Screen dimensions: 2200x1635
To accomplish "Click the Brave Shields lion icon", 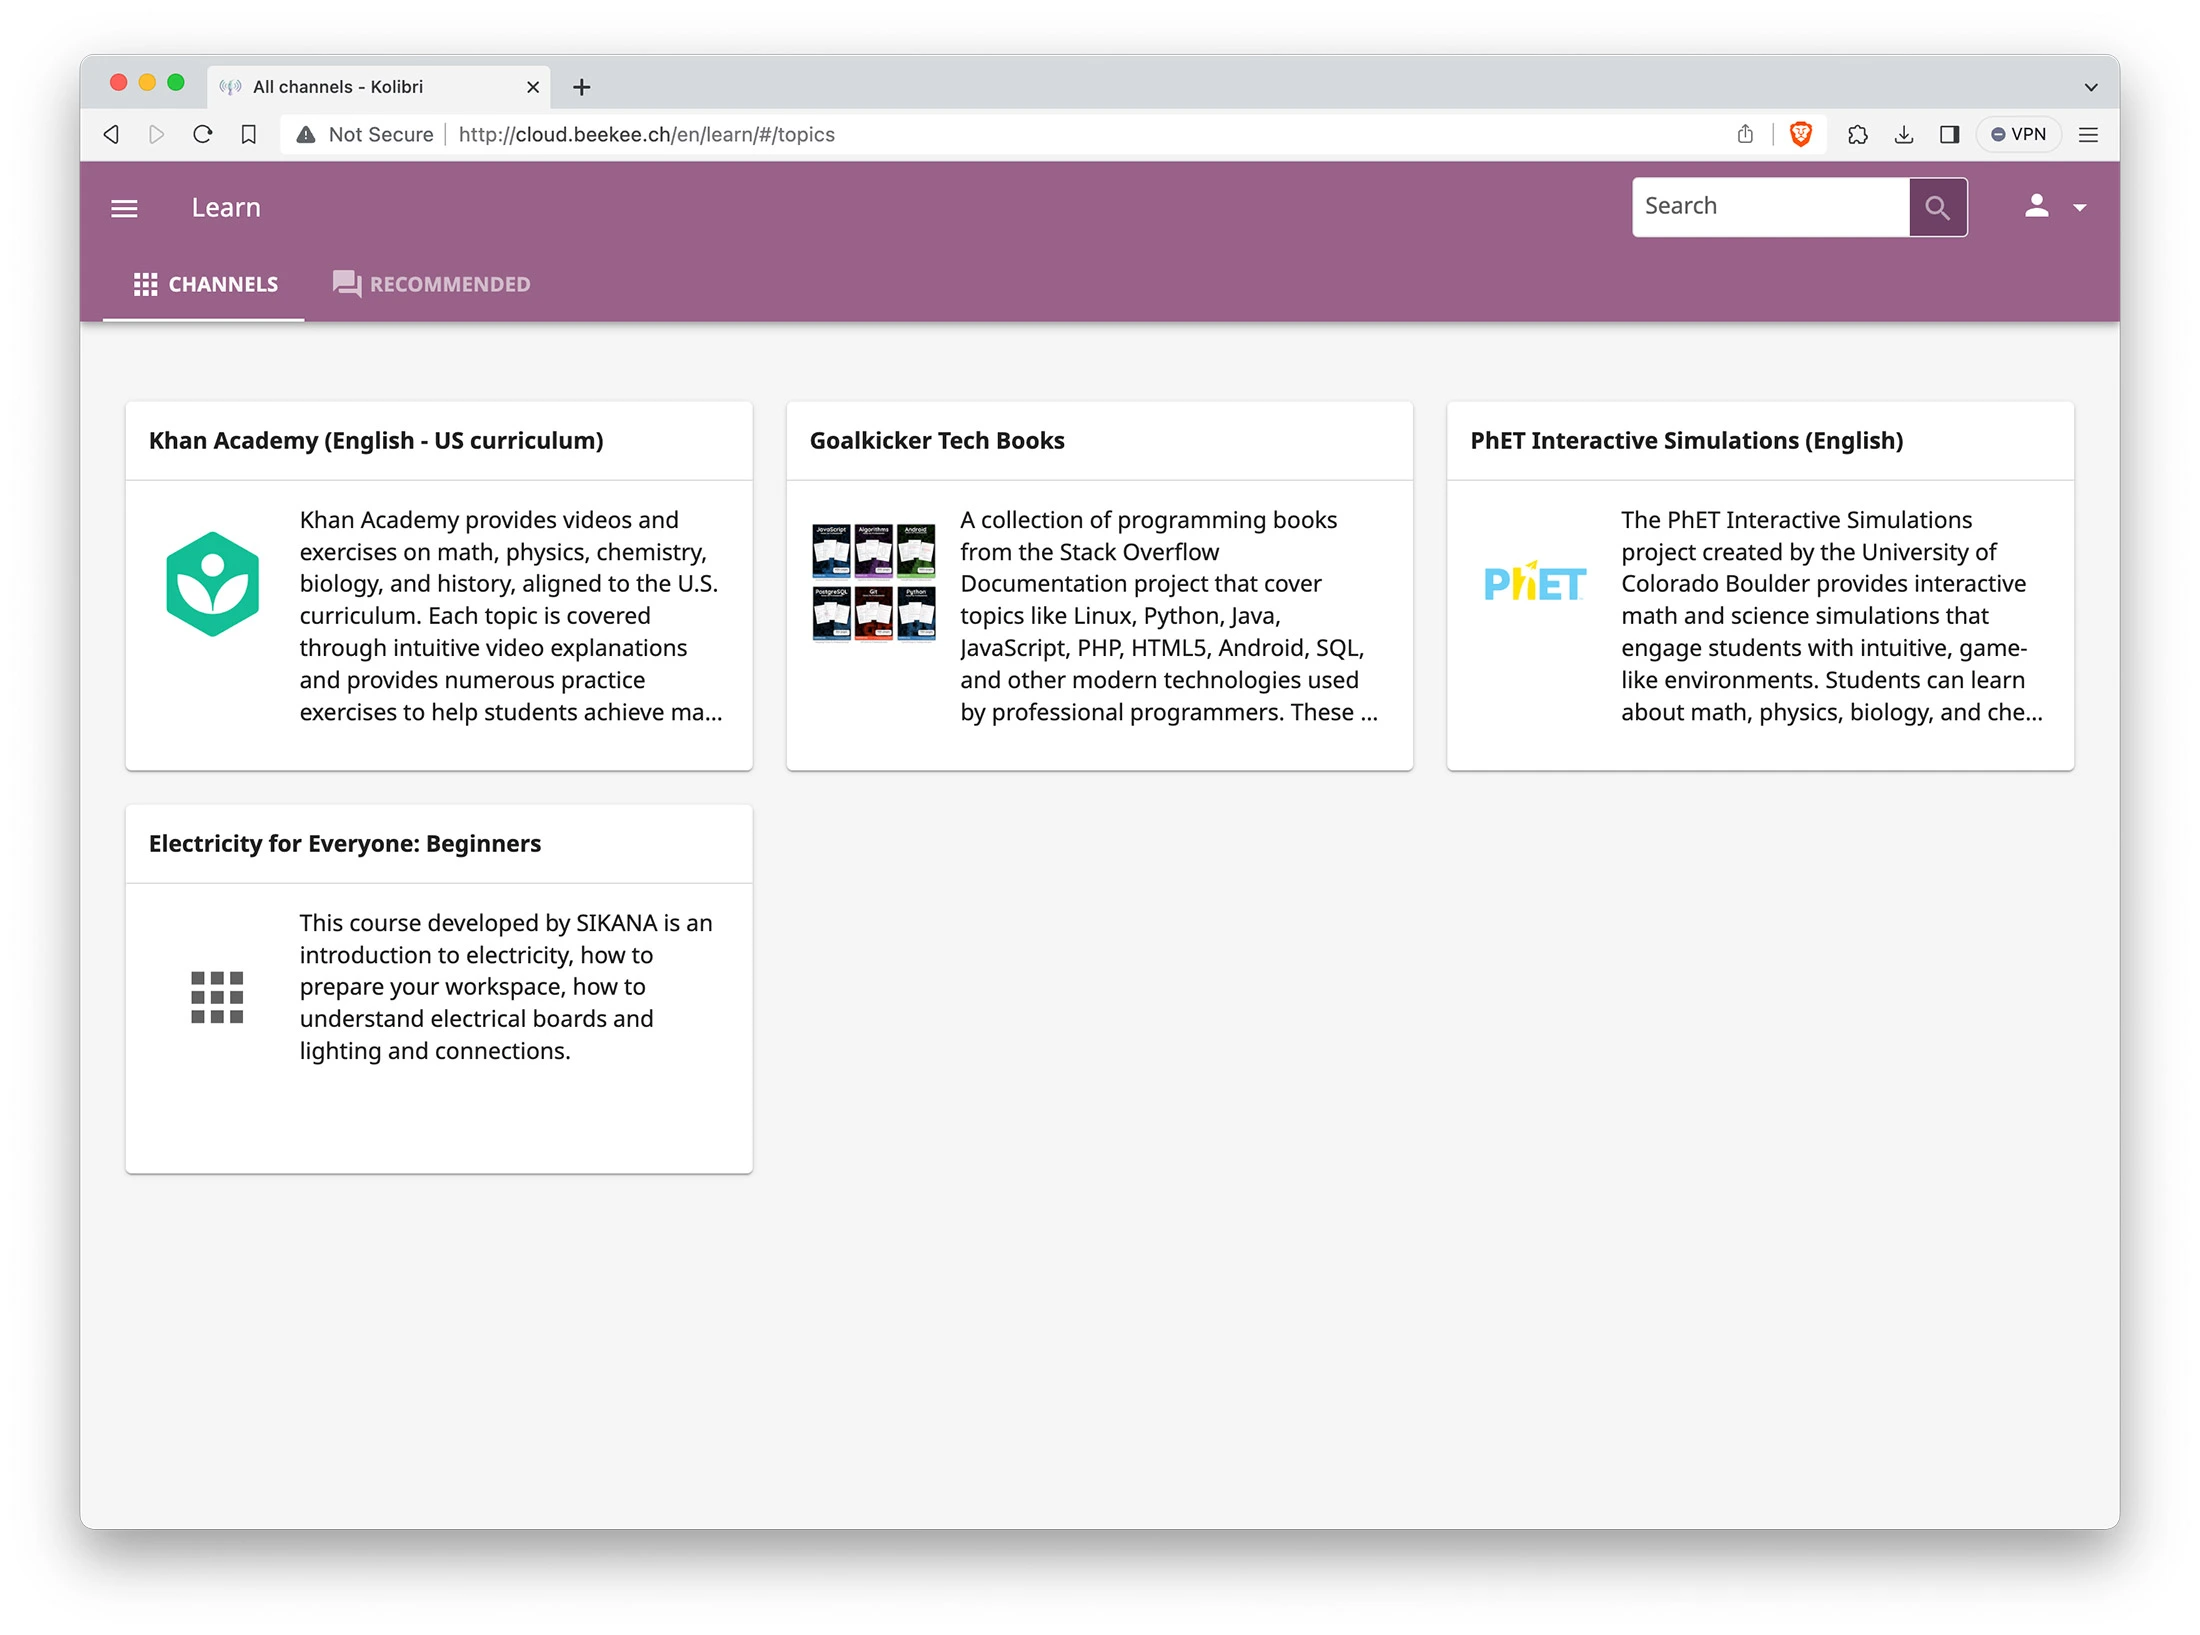I will 1800,134.
